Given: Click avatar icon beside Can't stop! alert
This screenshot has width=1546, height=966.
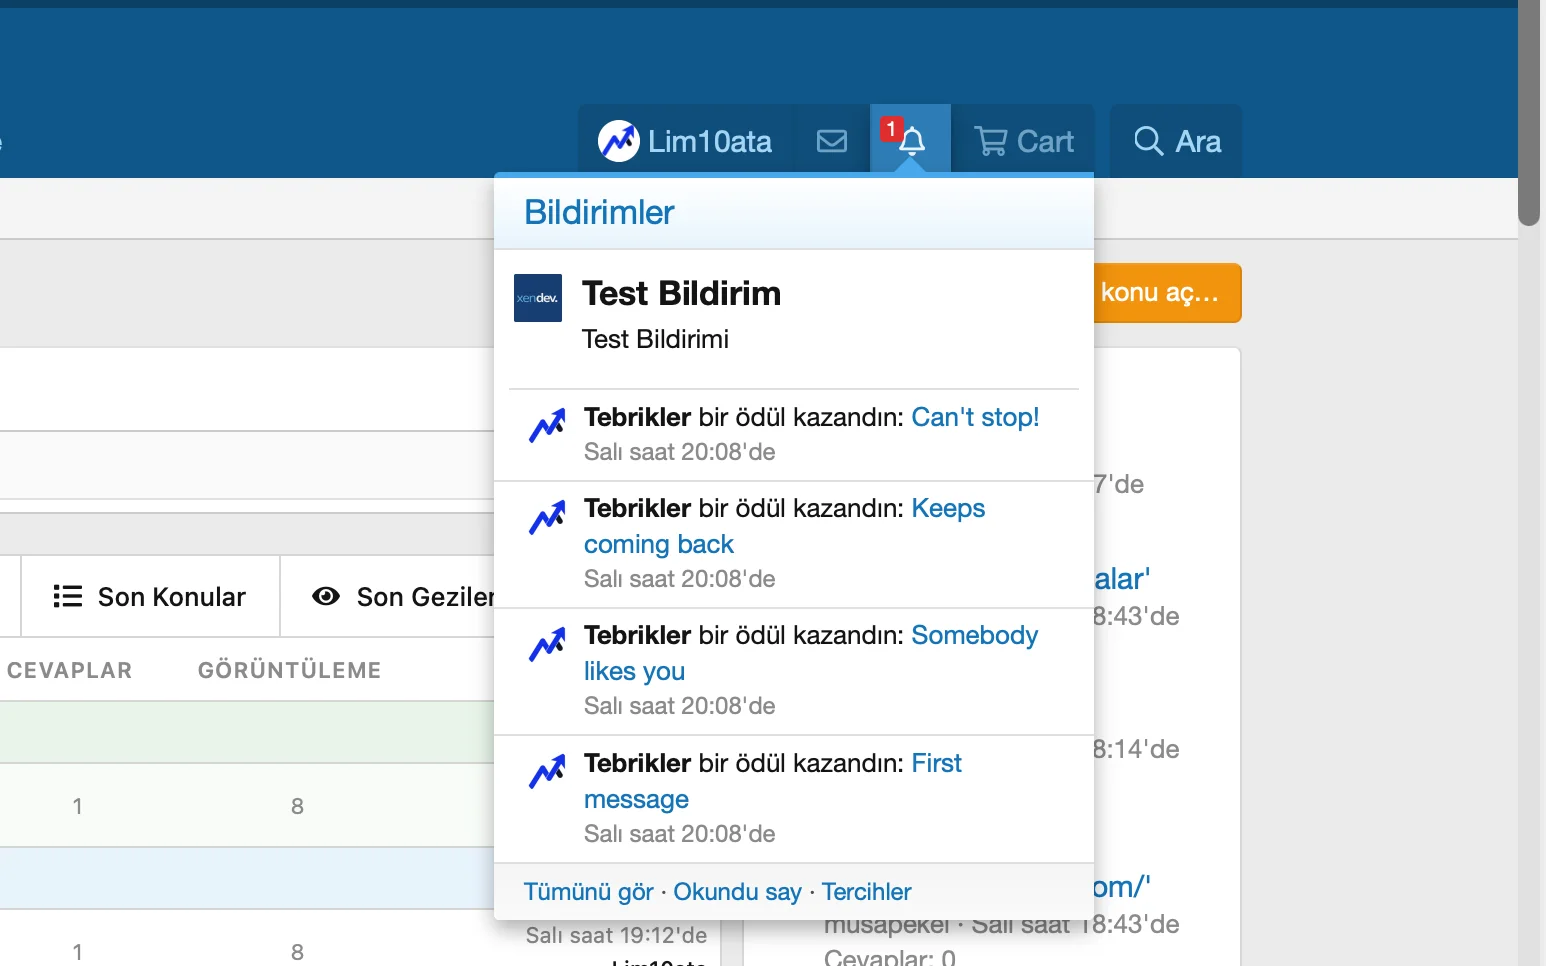Looking at the screenshot, I should pyautogui.click(x=547, y=426).
